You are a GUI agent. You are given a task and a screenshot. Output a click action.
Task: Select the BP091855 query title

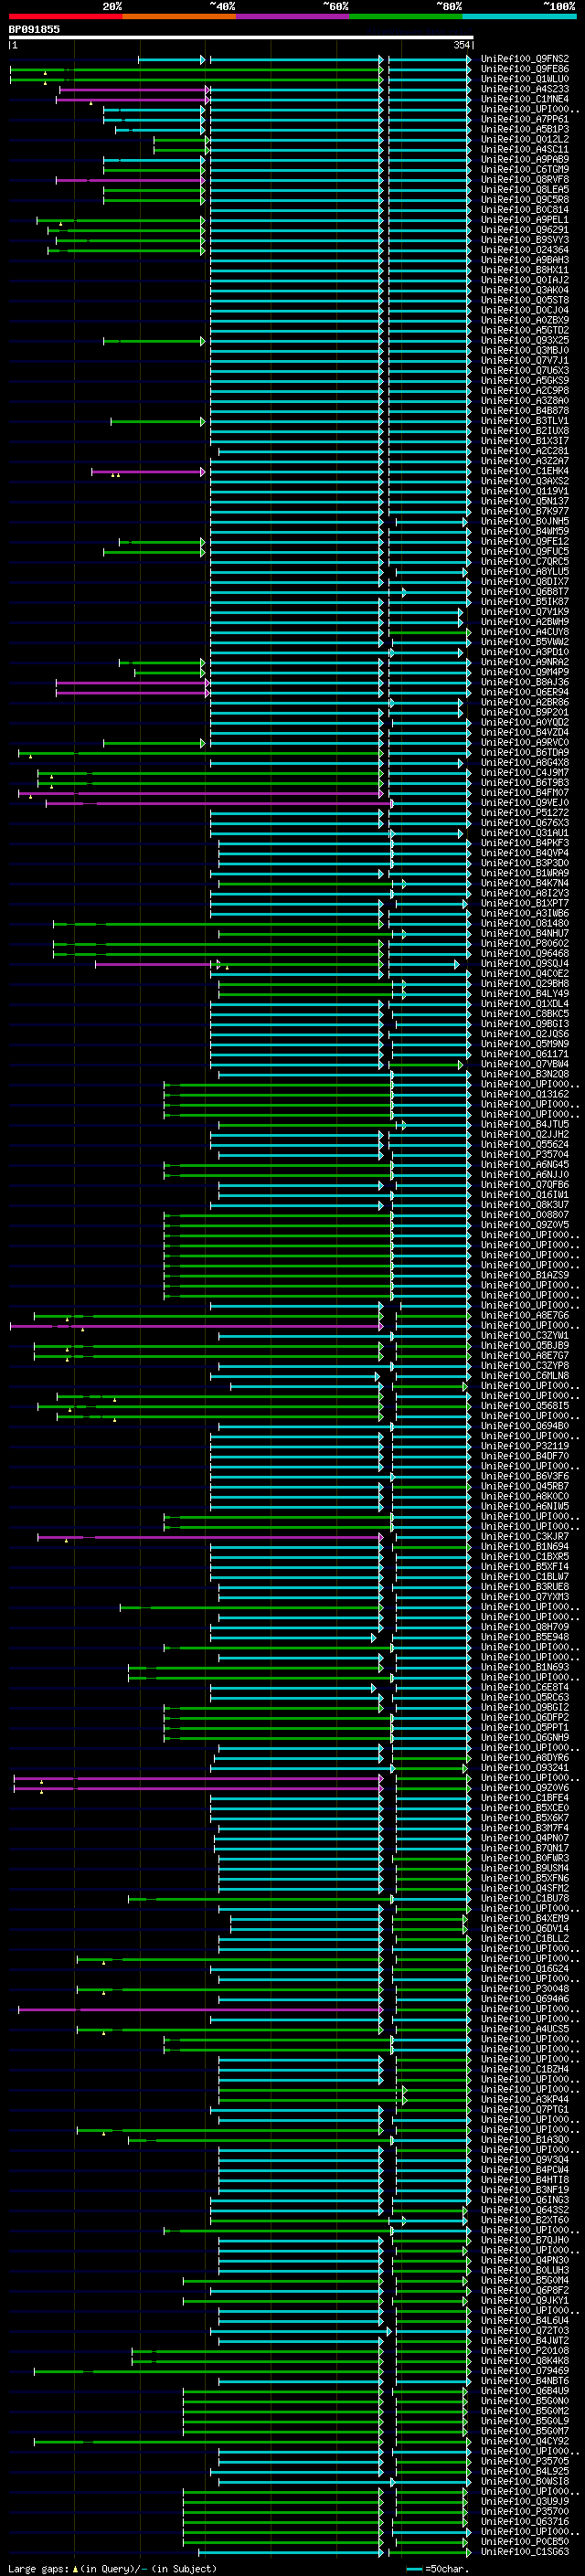[34, 29]
